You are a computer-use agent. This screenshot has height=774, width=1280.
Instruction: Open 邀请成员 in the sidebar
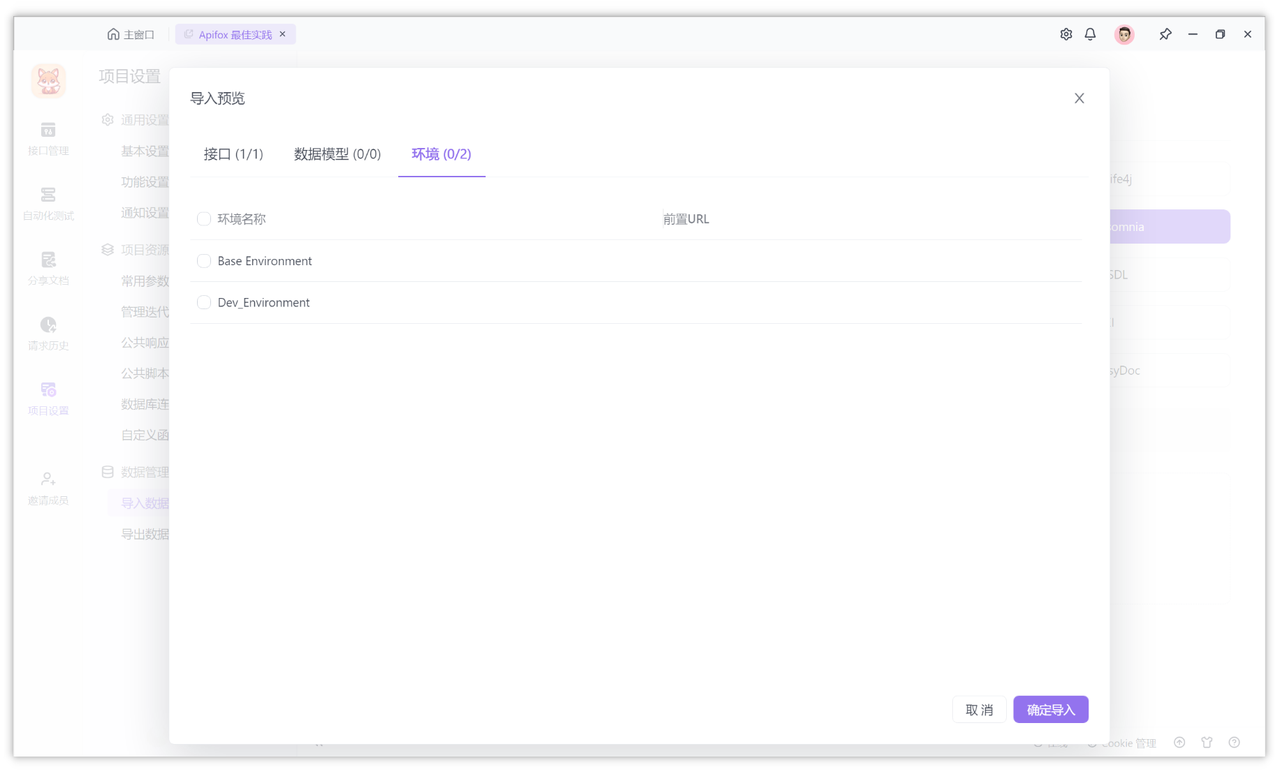[48, 489]
